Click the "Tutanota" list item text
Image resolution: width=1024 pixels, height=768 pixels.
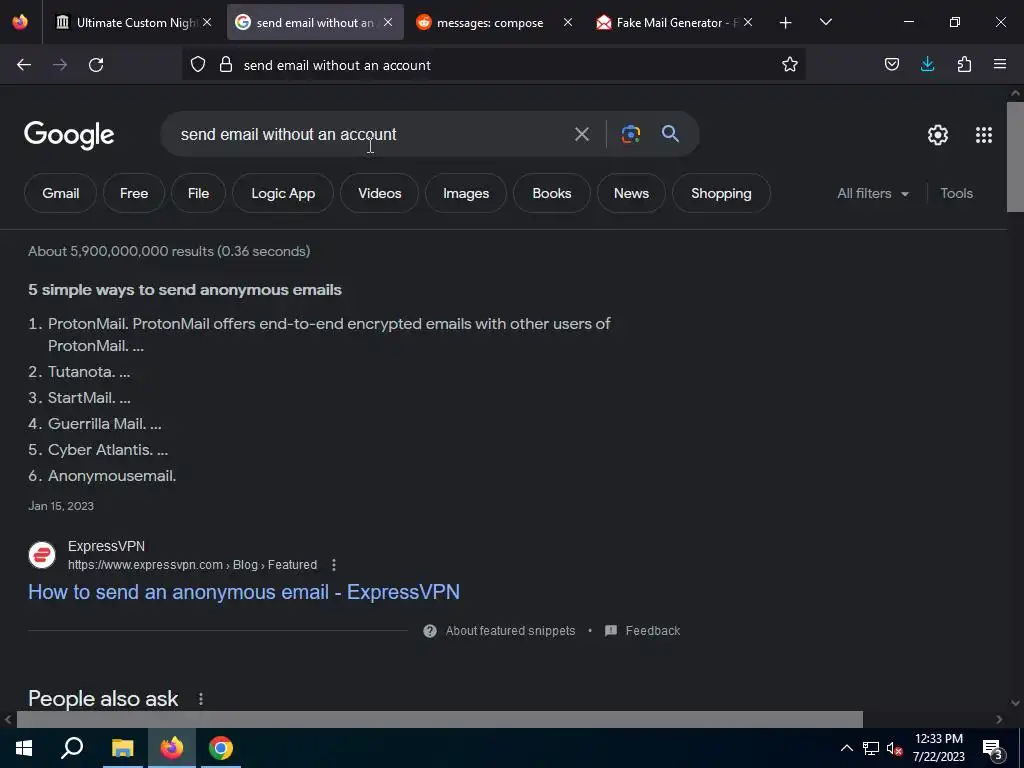coord(80,372)
